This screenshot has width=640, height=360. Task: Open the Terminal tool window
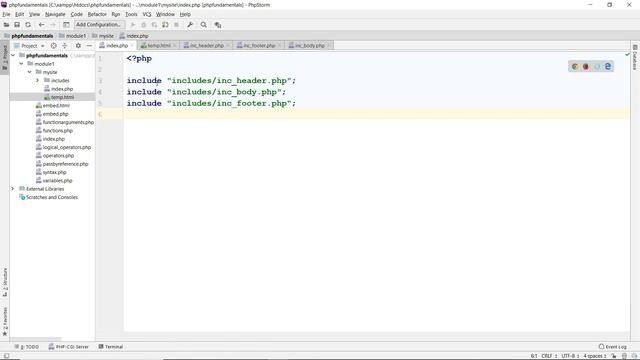point(111,347)
